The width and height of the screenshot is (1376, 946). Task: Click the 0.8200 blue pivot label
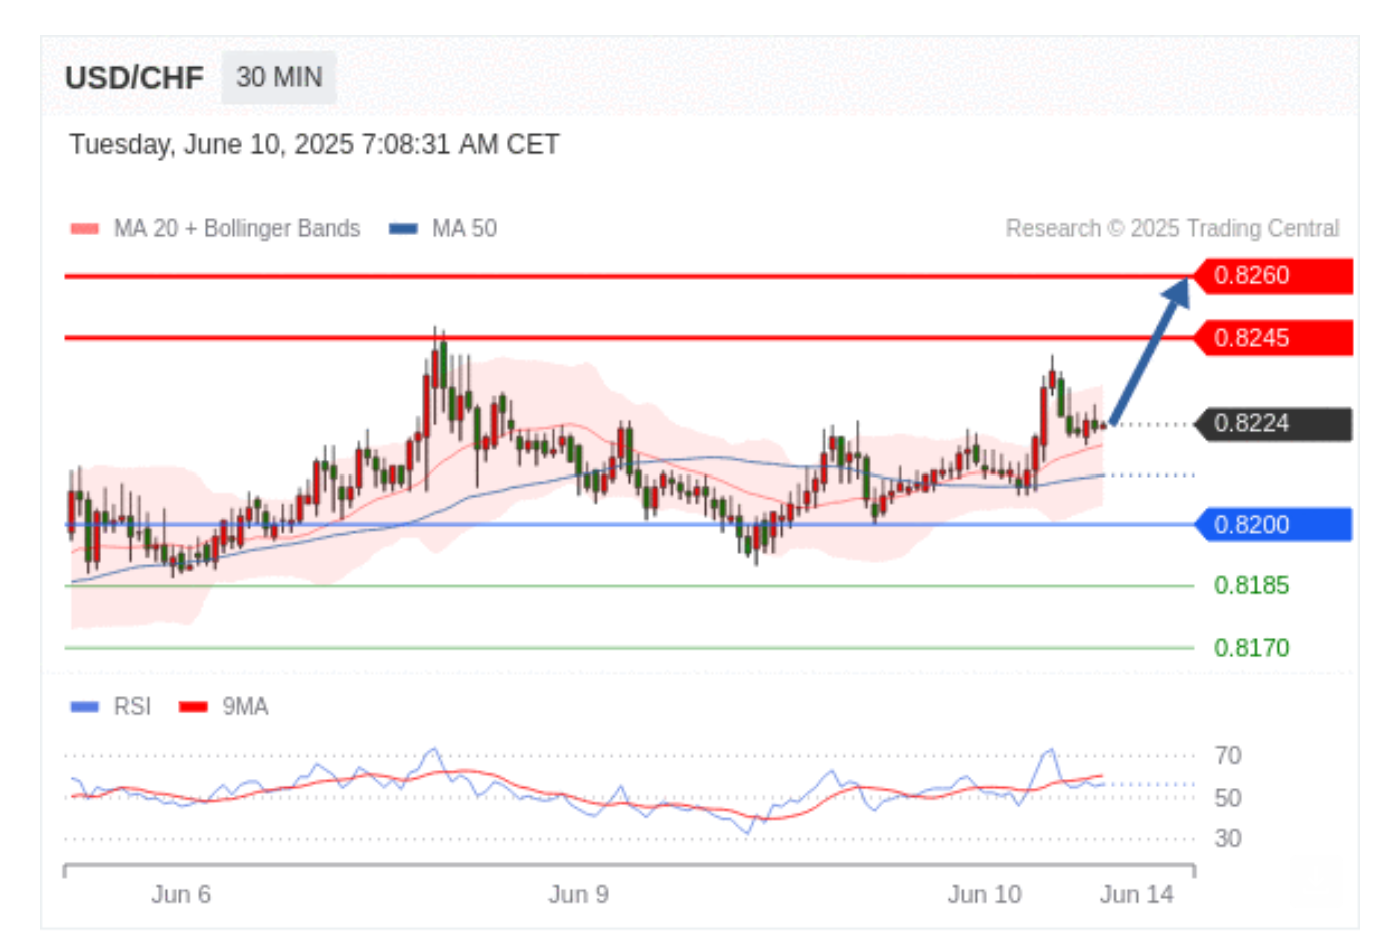[1273, 525]
